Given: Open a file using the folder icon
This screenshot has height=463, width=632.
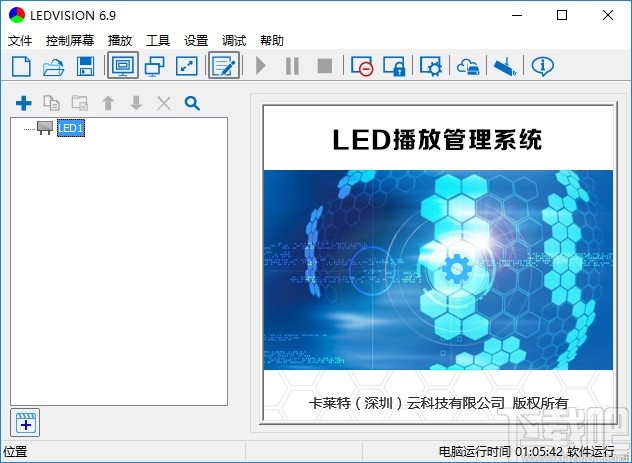Looking at the screenshot, I should [x=53, y=66].
